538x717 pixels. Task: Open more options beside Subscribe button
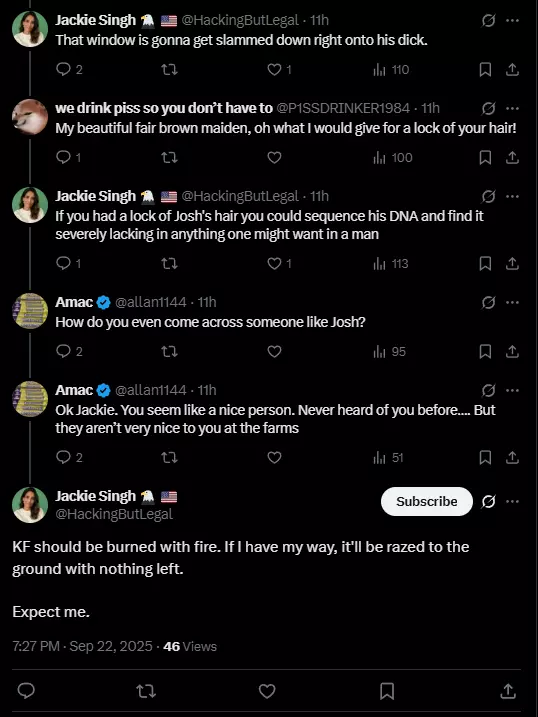(512, 501)
